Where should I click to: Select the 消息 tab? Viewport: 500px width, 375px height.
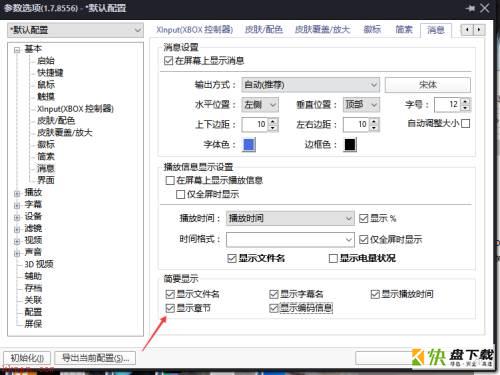click(436, 30)
